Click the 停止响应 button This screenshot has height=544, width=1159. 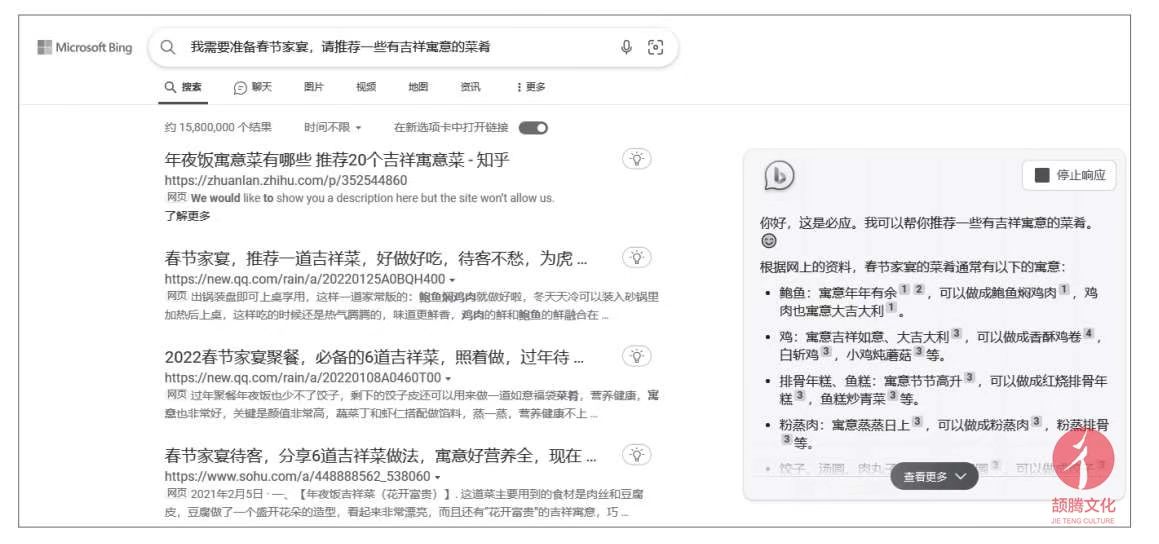click(1070, 175)
